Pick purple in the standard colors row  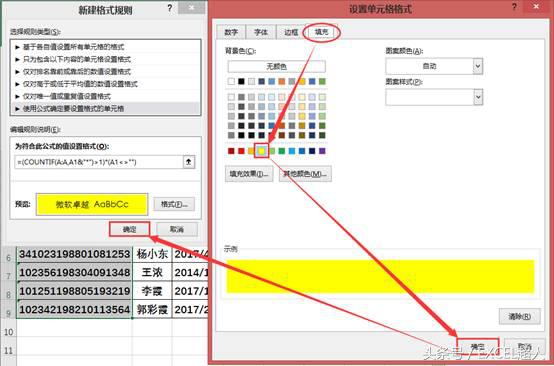point(322,151)
